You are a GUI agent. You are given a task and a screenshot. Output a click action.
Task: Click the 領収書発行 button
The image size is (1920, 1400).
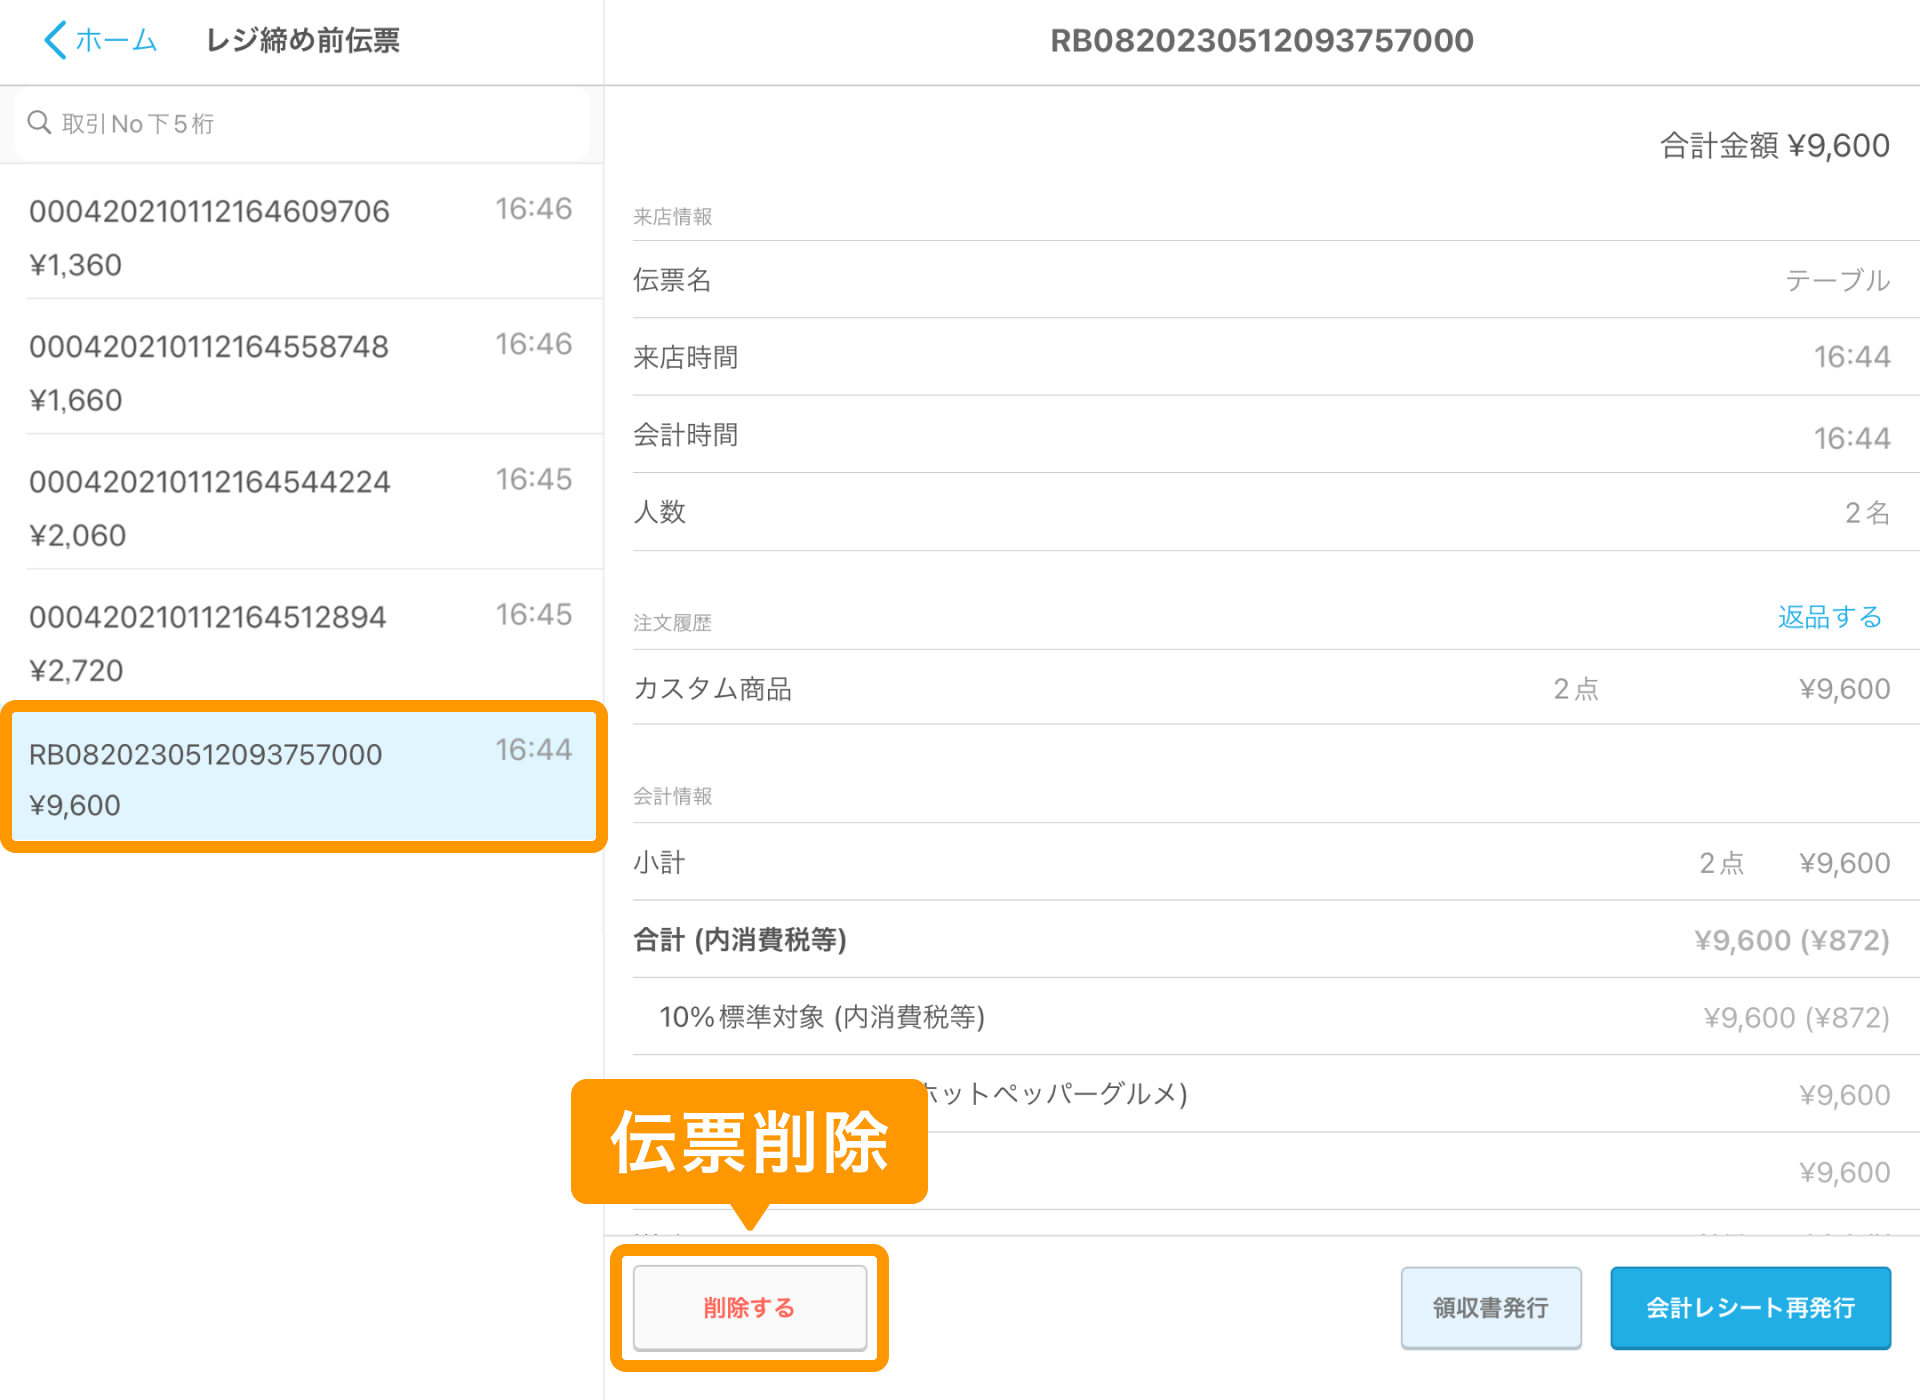[x=1490, y=1307]
